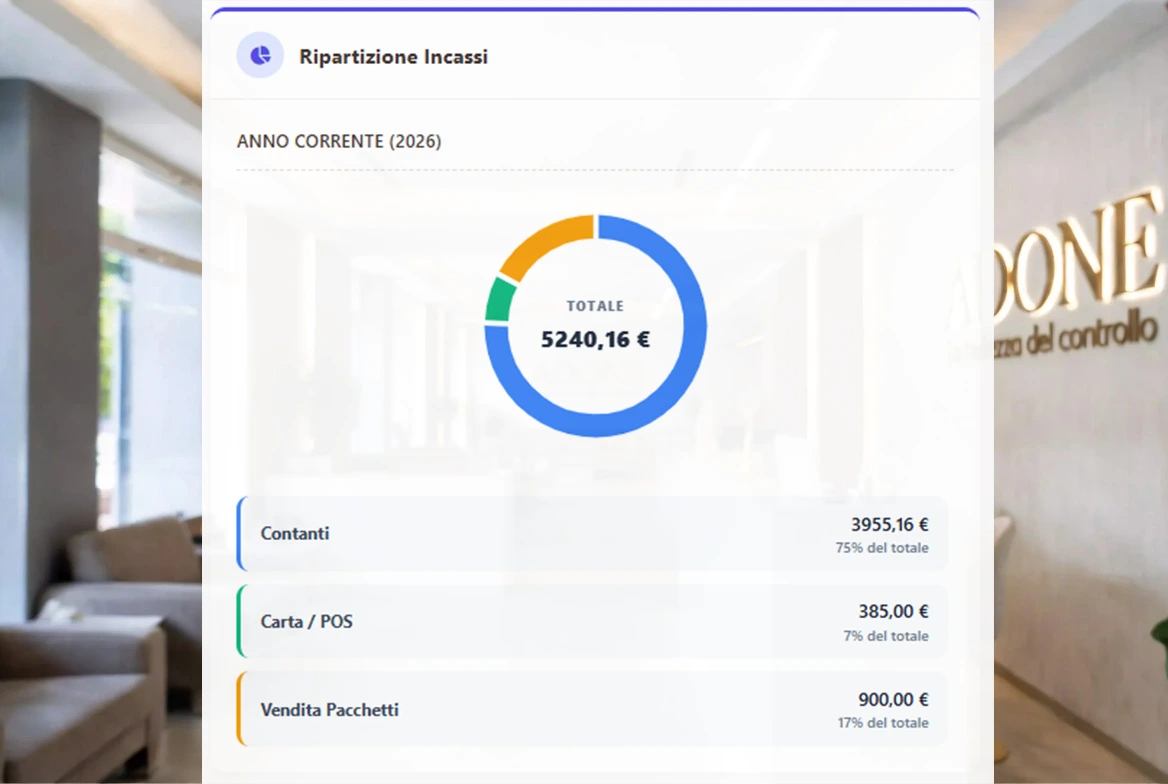Click the 7% del totale text
The height and width of the screenshot is (784, 1168).
(x=885, y=636)
